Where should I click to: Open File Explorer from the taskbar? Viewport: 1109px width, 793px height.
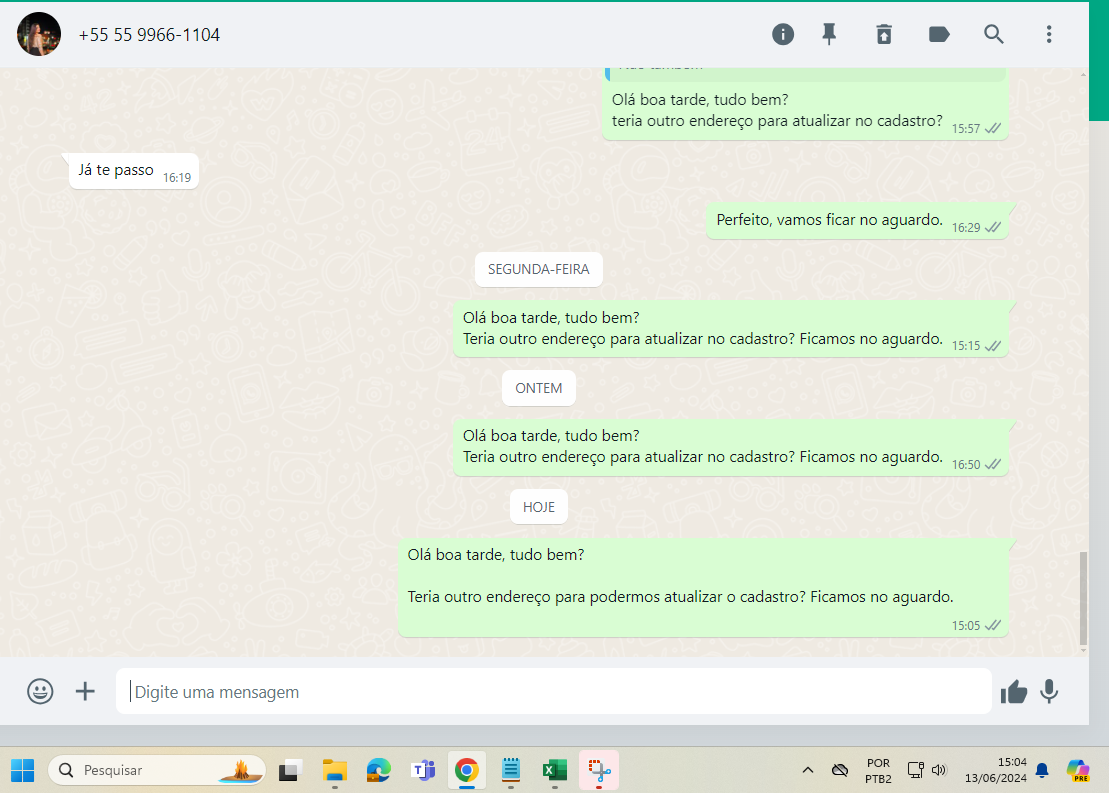[x=335, y=770]
